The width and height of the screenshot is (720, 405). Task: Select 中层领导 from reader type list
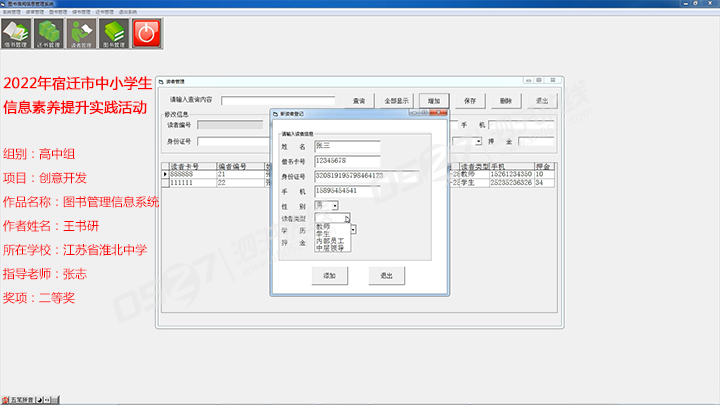[x=332, y=248]
